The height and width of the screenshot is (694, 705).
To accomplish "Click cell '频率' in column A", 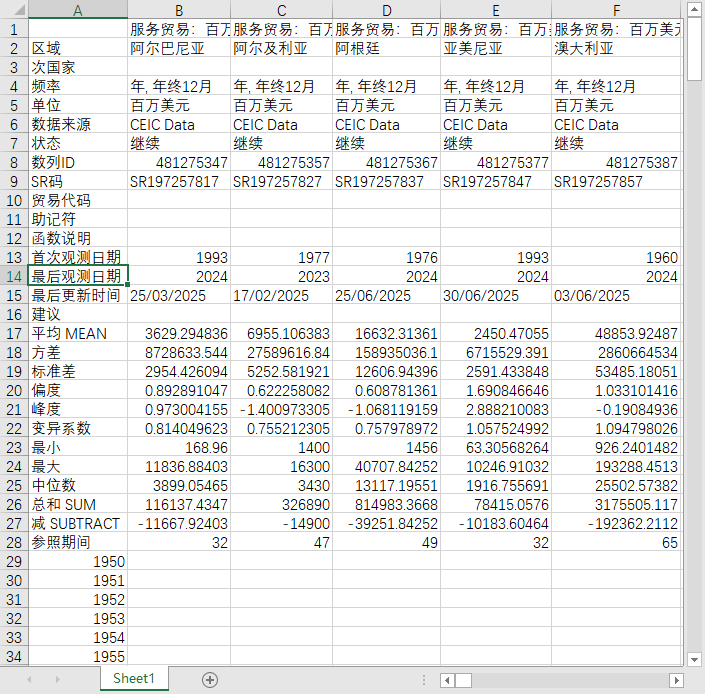I will [78, 85].
